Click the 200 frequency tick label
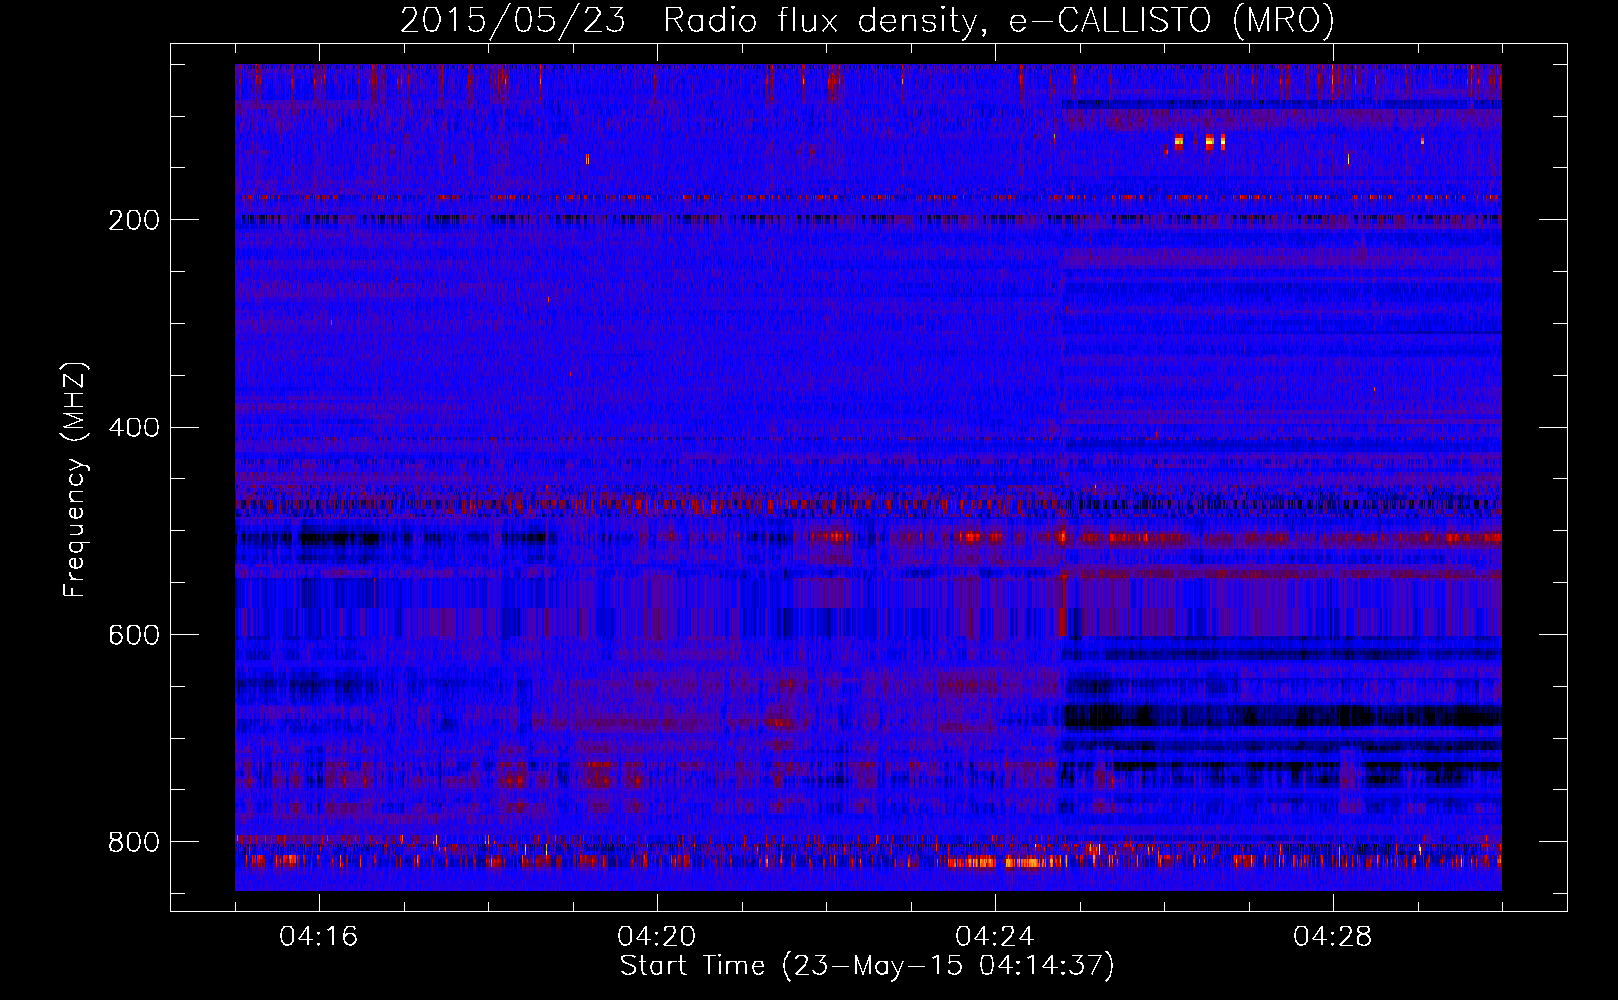 [x=134, y=220]
